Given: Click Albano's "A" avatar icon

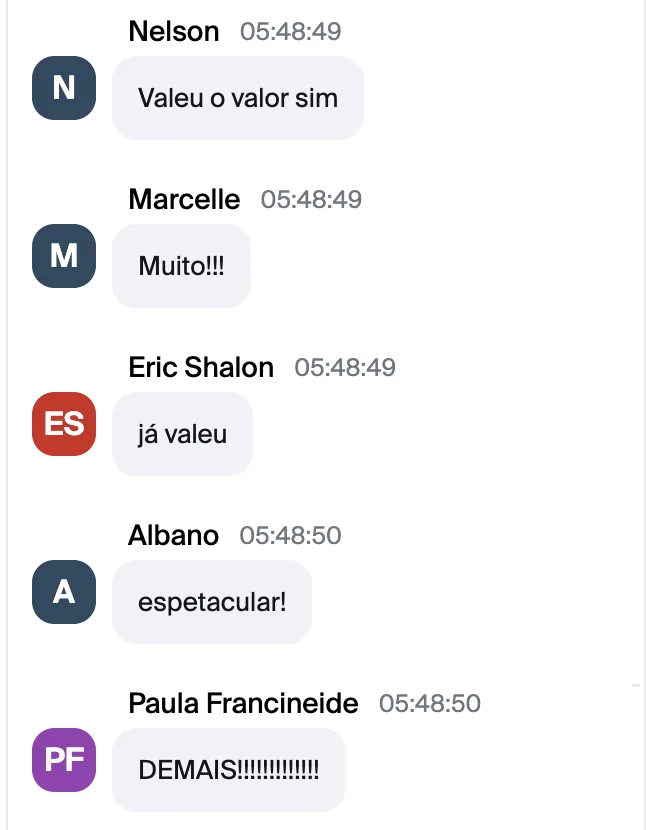Looking at the screenshot, I should point(64,592).
